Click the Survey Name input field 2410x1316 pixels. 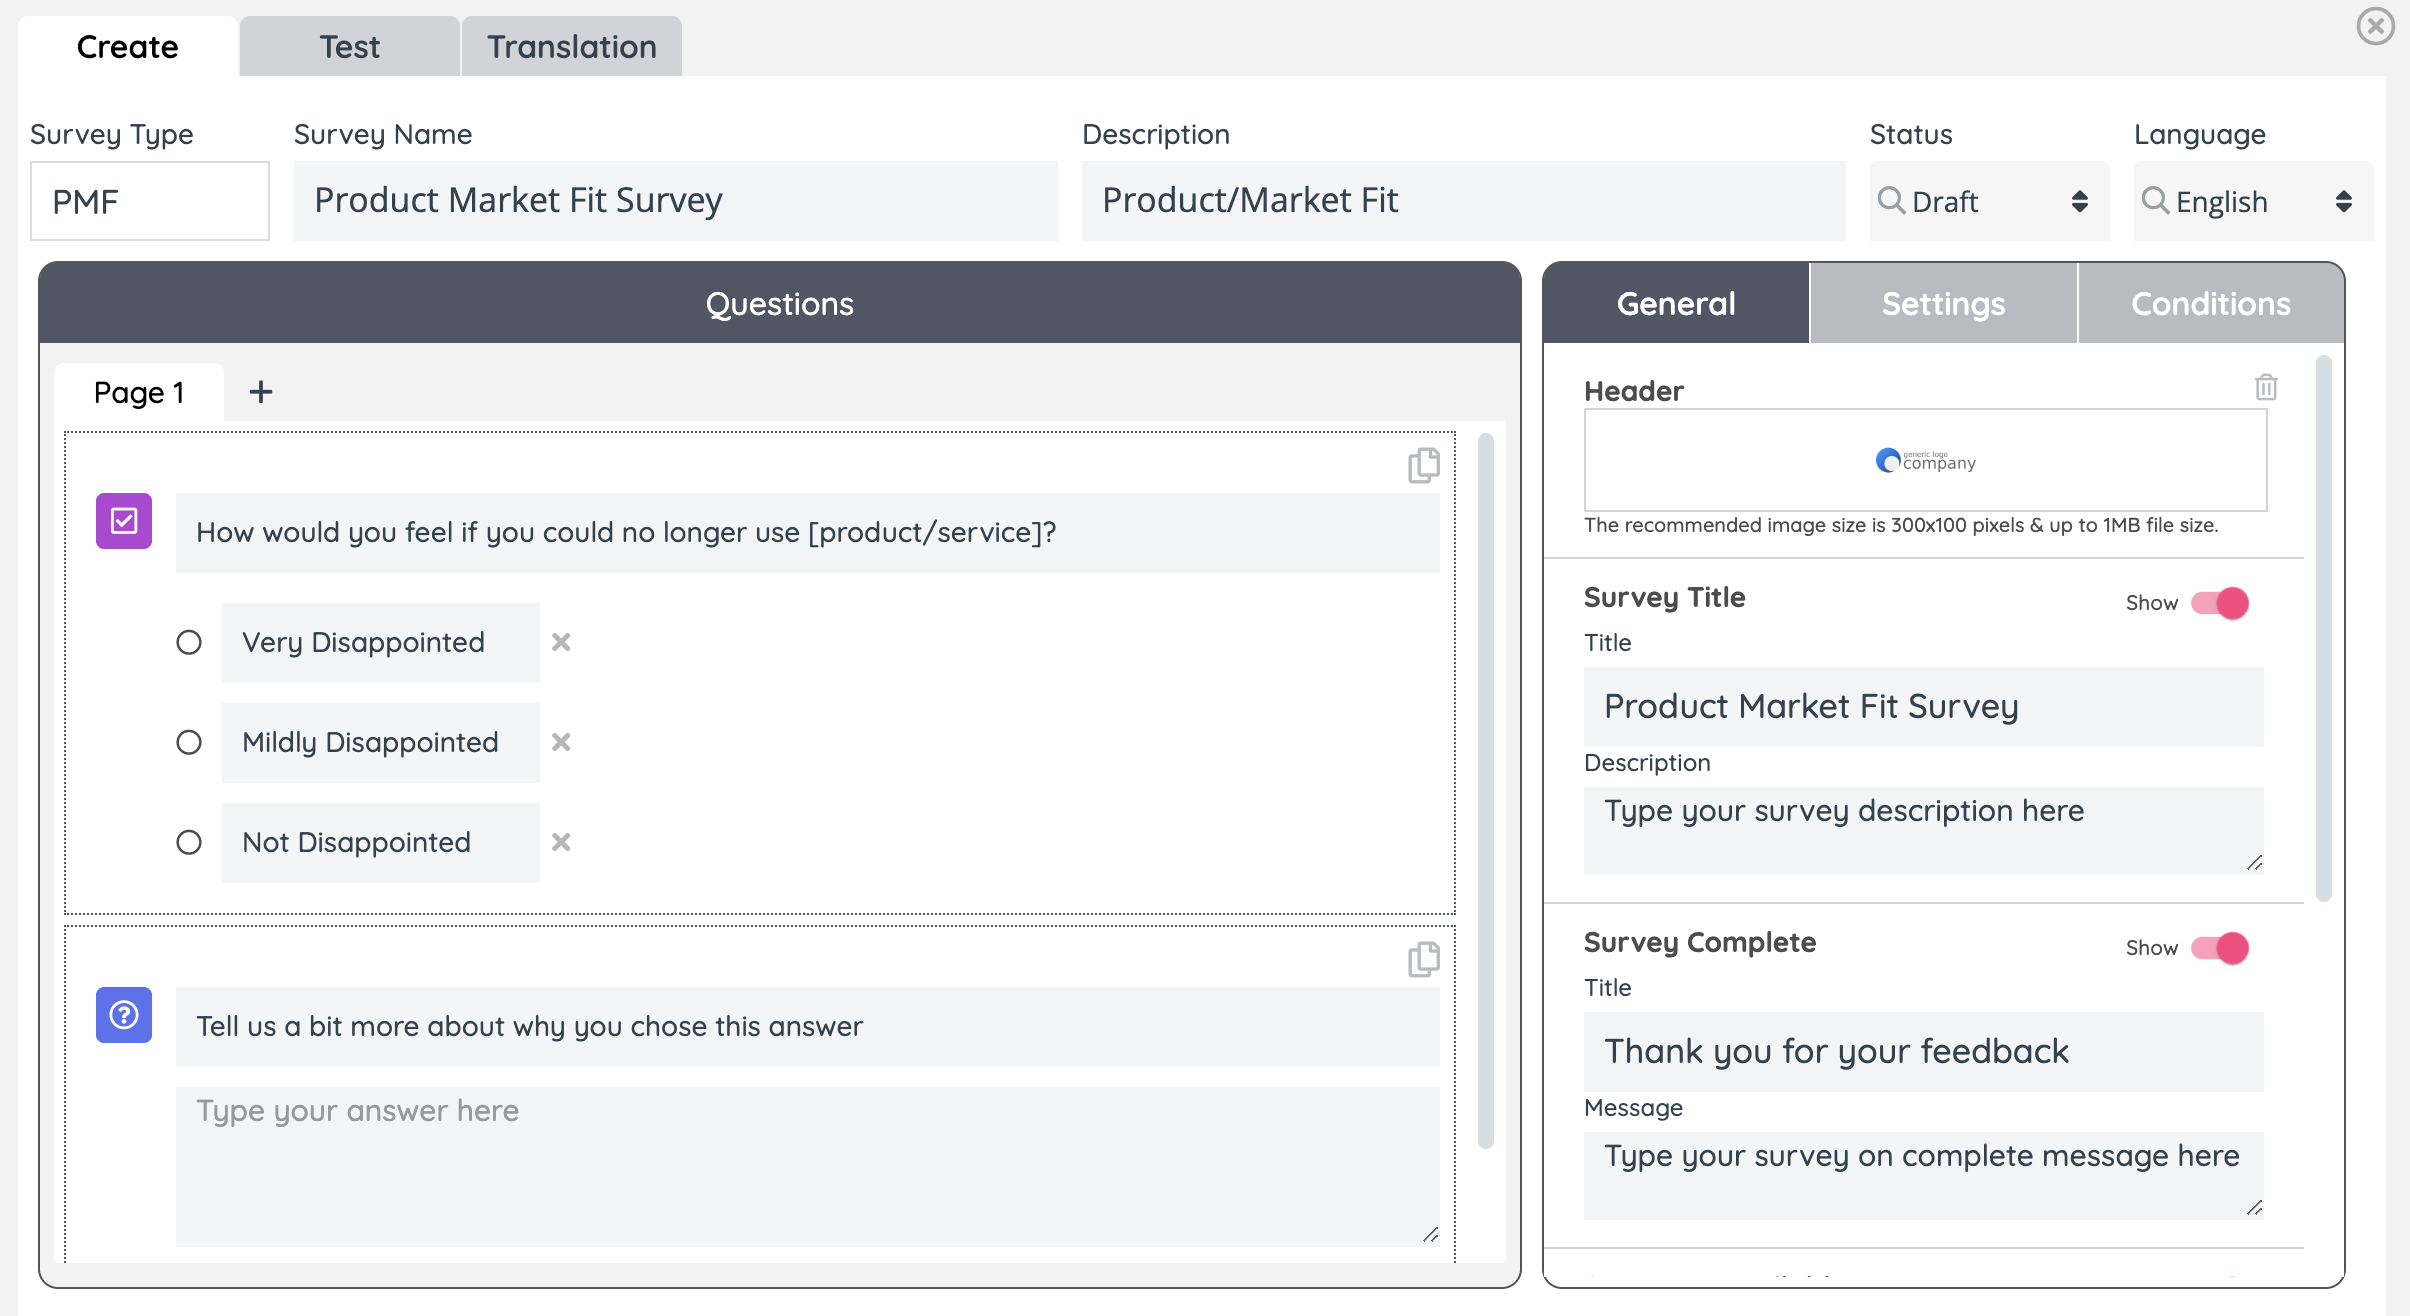click(x=675, y=201)
